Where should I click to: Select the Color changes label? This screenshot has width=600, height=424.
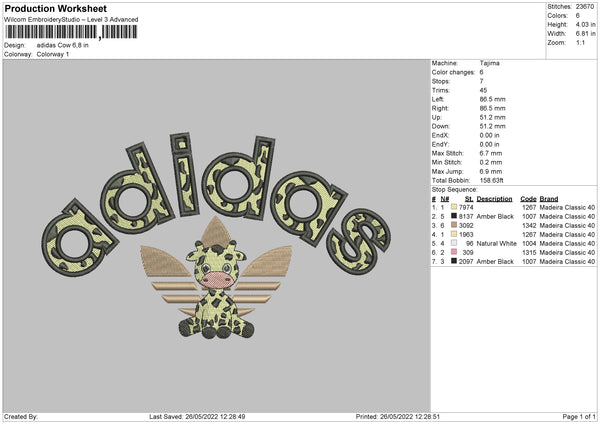coord(453,72)
